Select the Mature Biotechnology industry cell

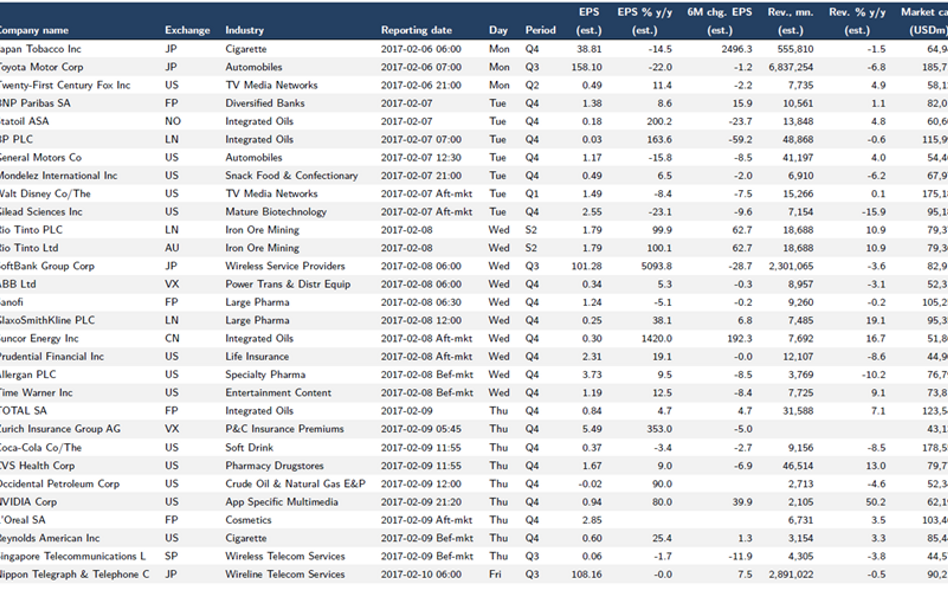tap(275, 212)
